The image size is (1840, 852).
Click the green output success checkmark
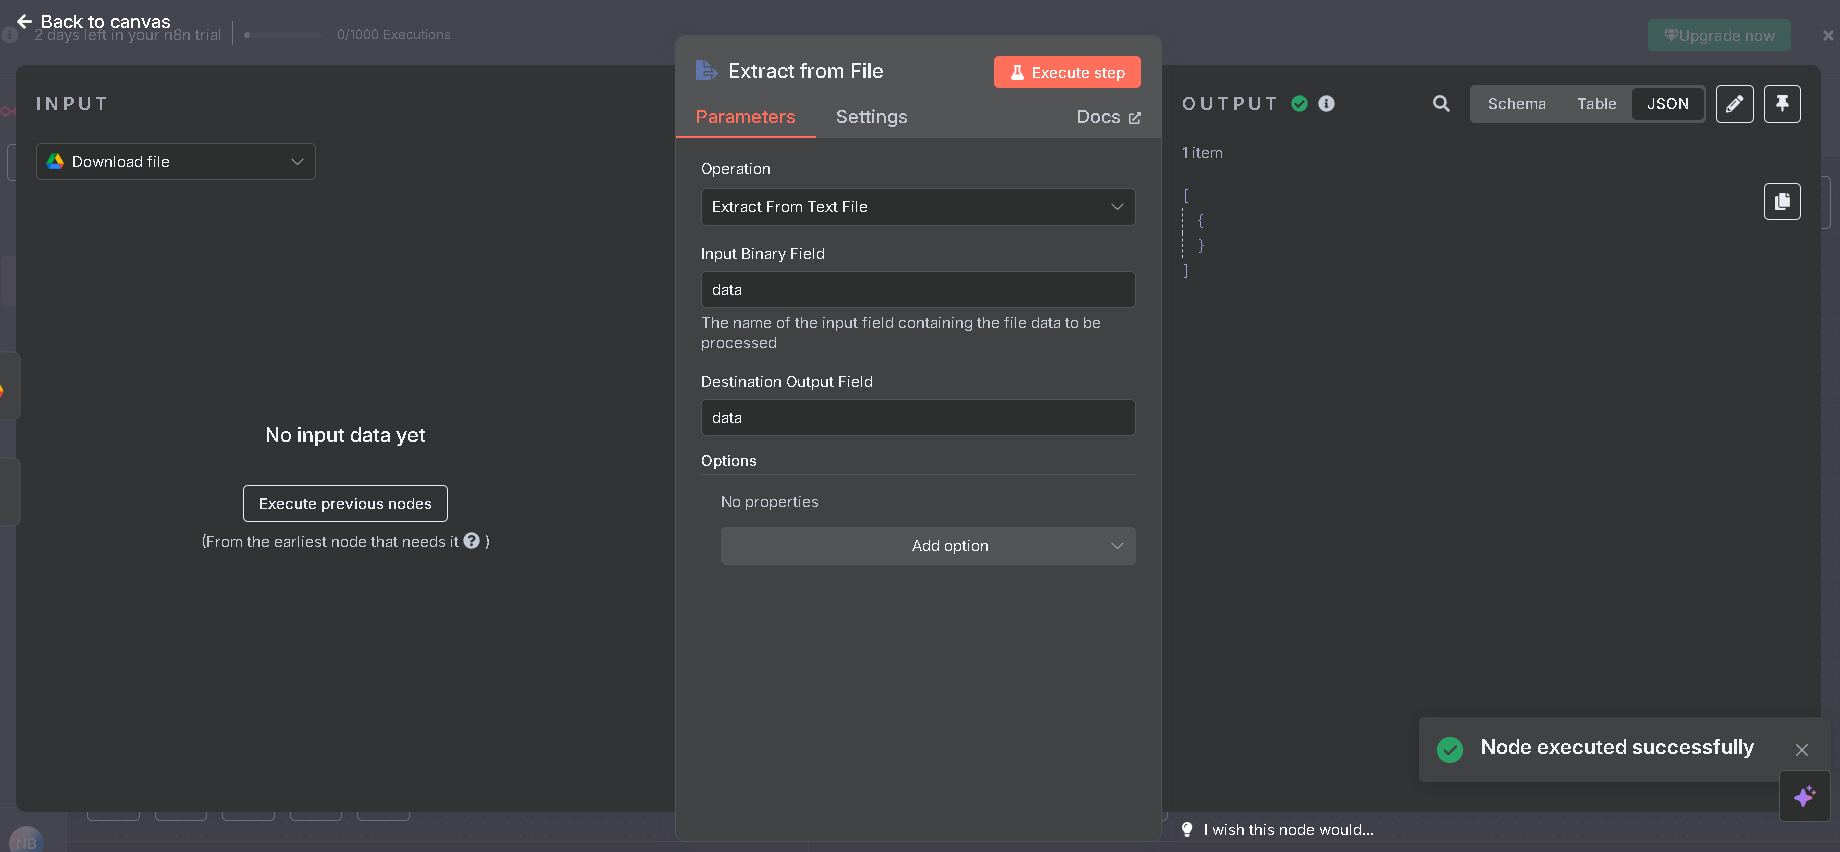point(1300,104)
